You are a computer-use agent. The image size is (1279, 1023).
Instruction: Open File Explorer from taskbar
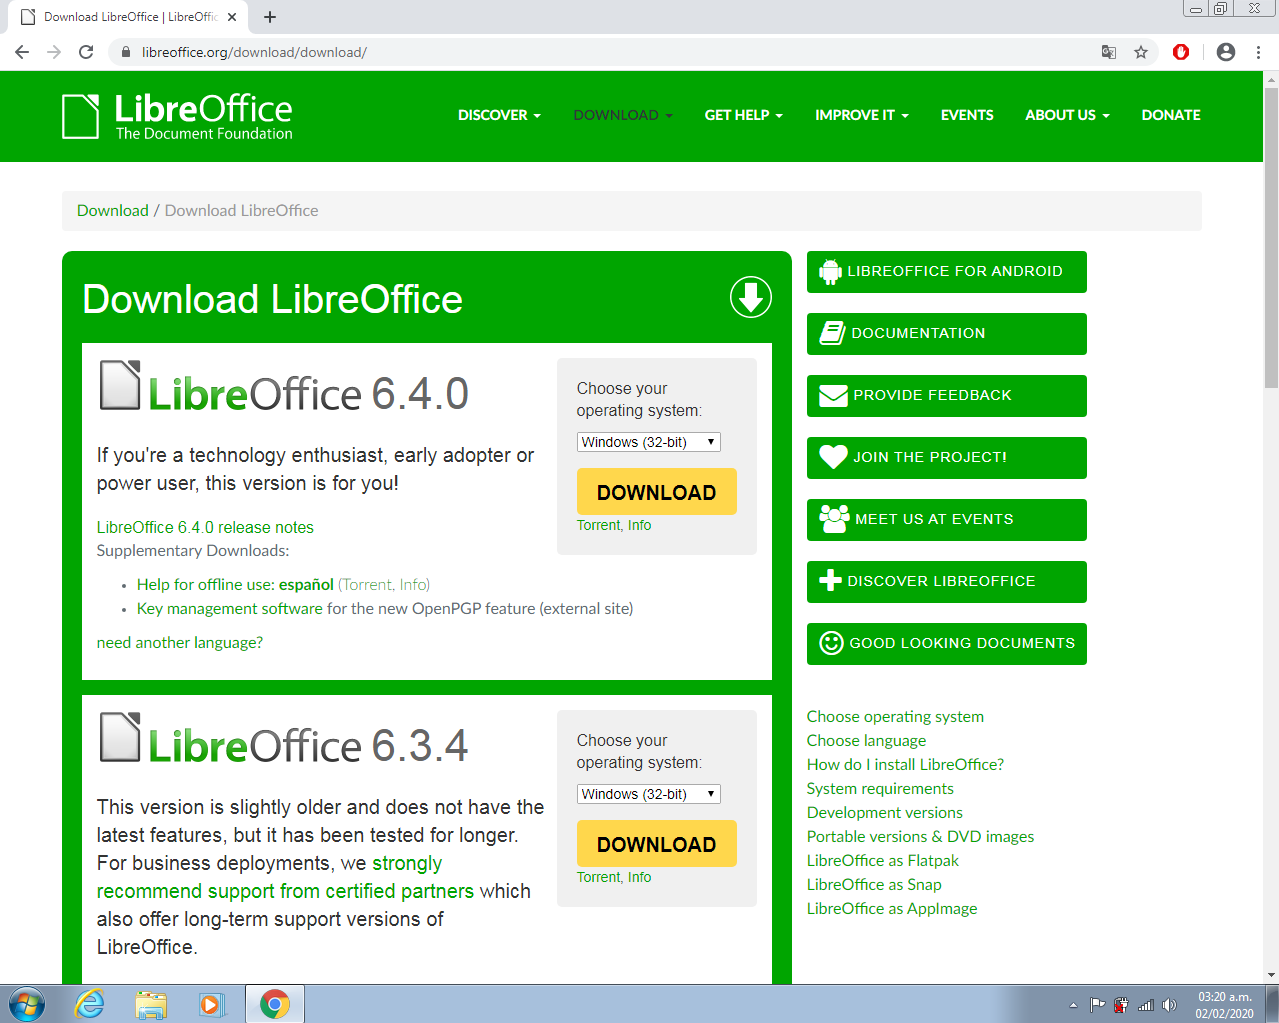[151, 1004]
